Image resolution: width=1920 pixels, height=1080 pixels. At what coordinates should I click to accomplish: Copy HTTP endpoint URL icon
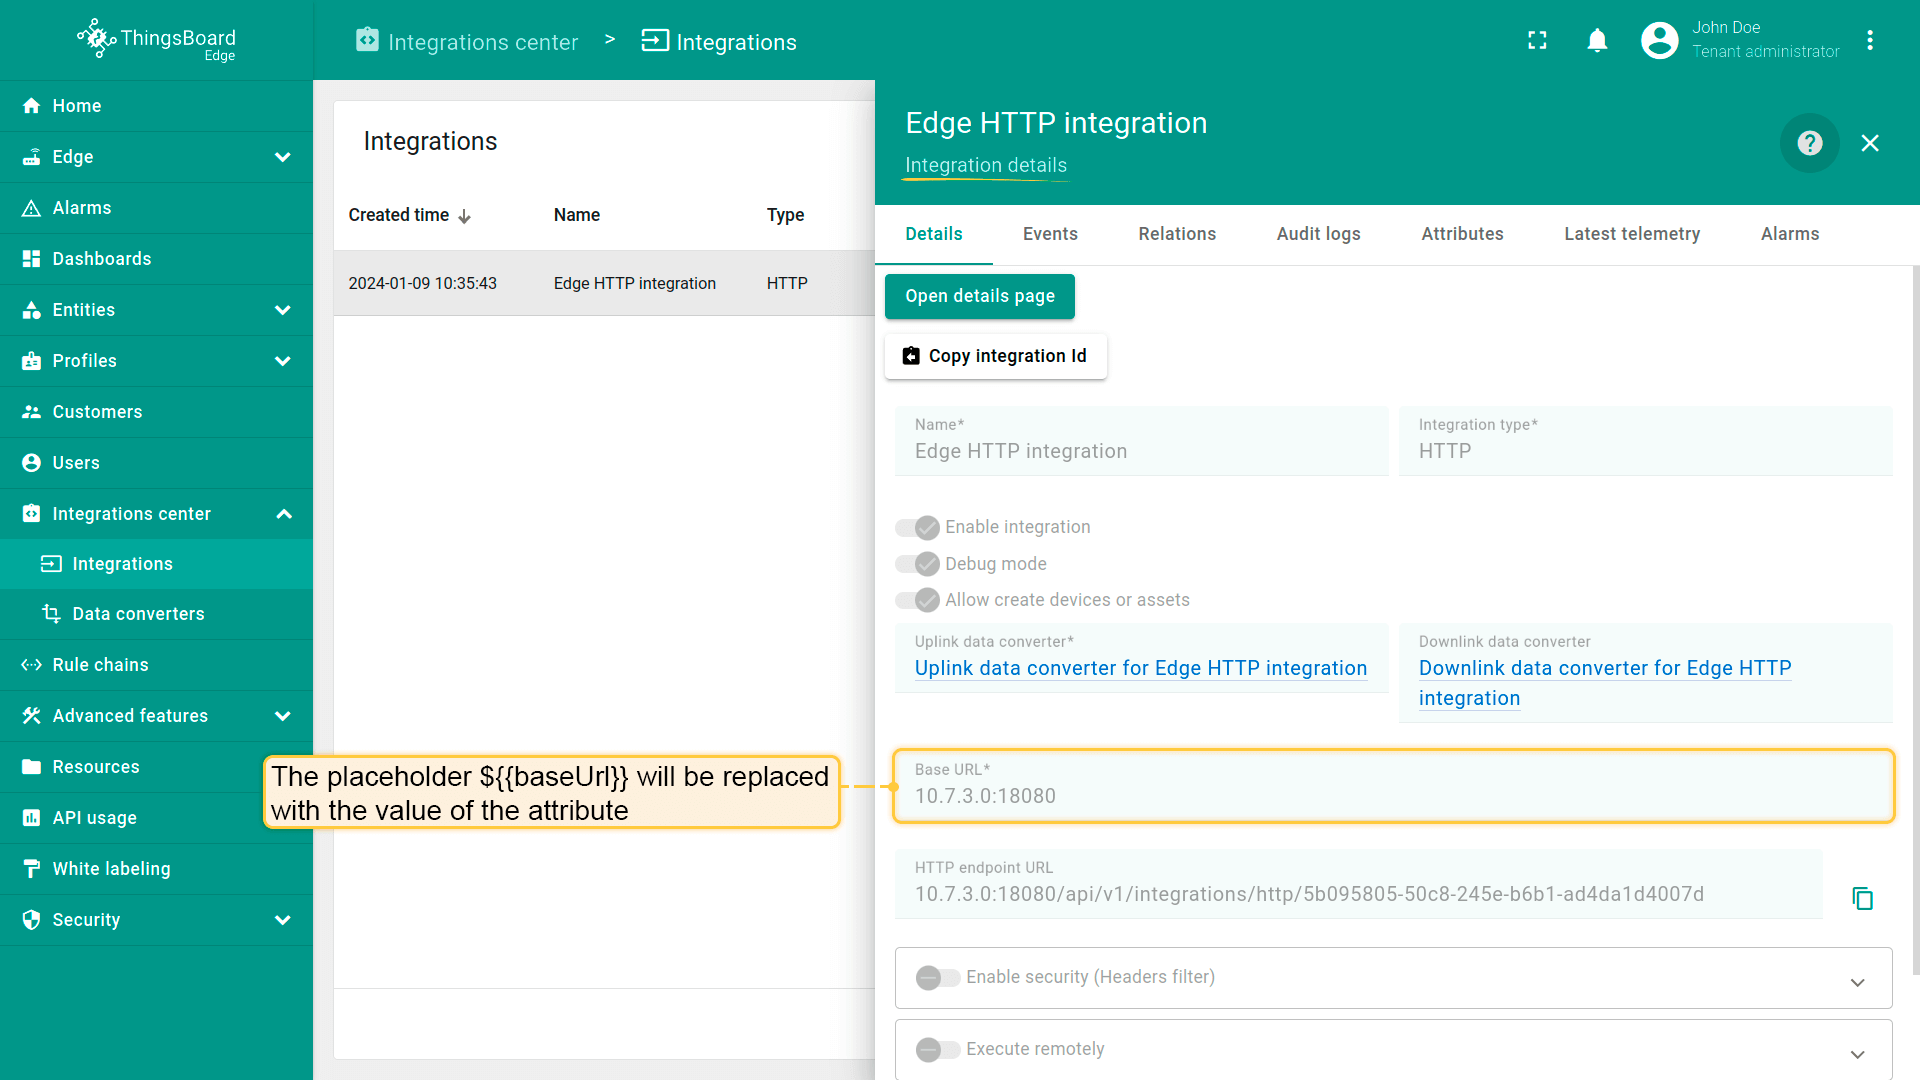coord(1862,898)
